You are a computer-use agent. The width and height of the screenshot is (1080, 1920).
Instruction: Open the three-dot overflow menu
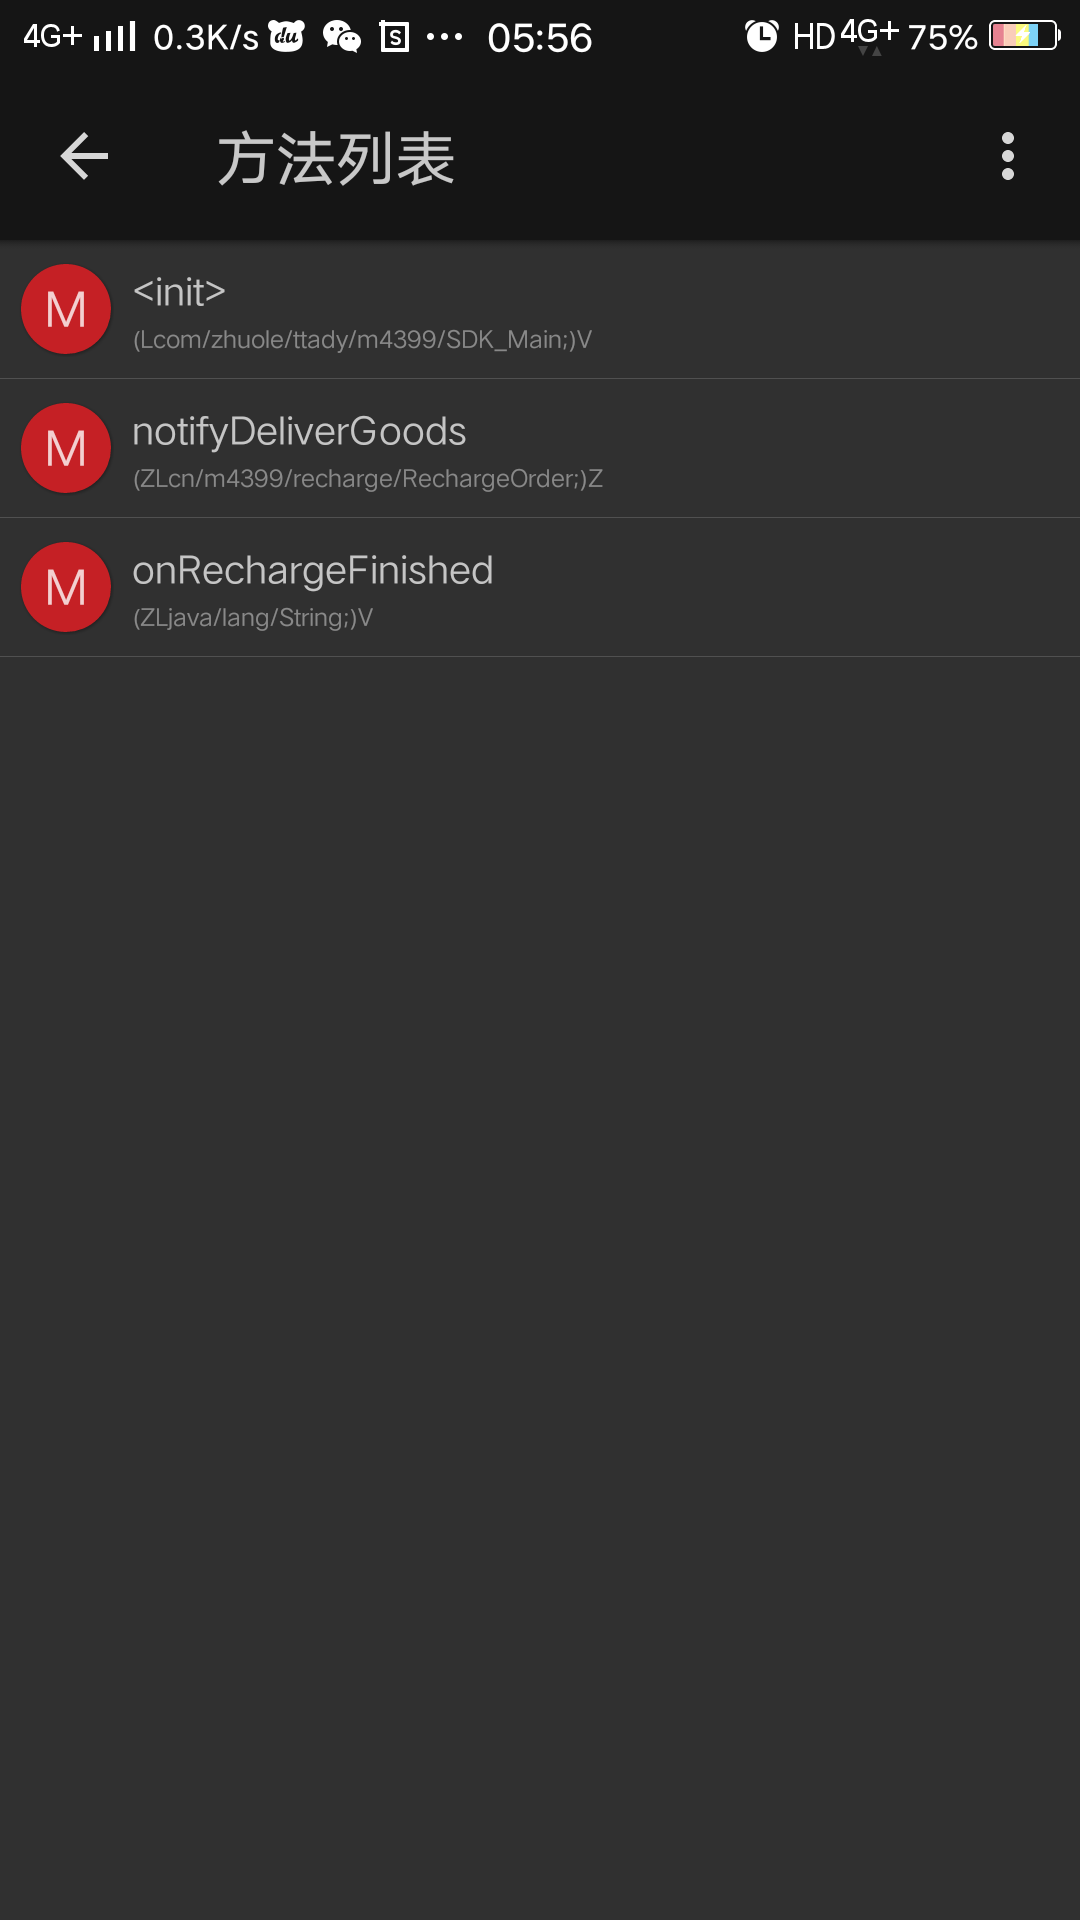[1007, 157]
